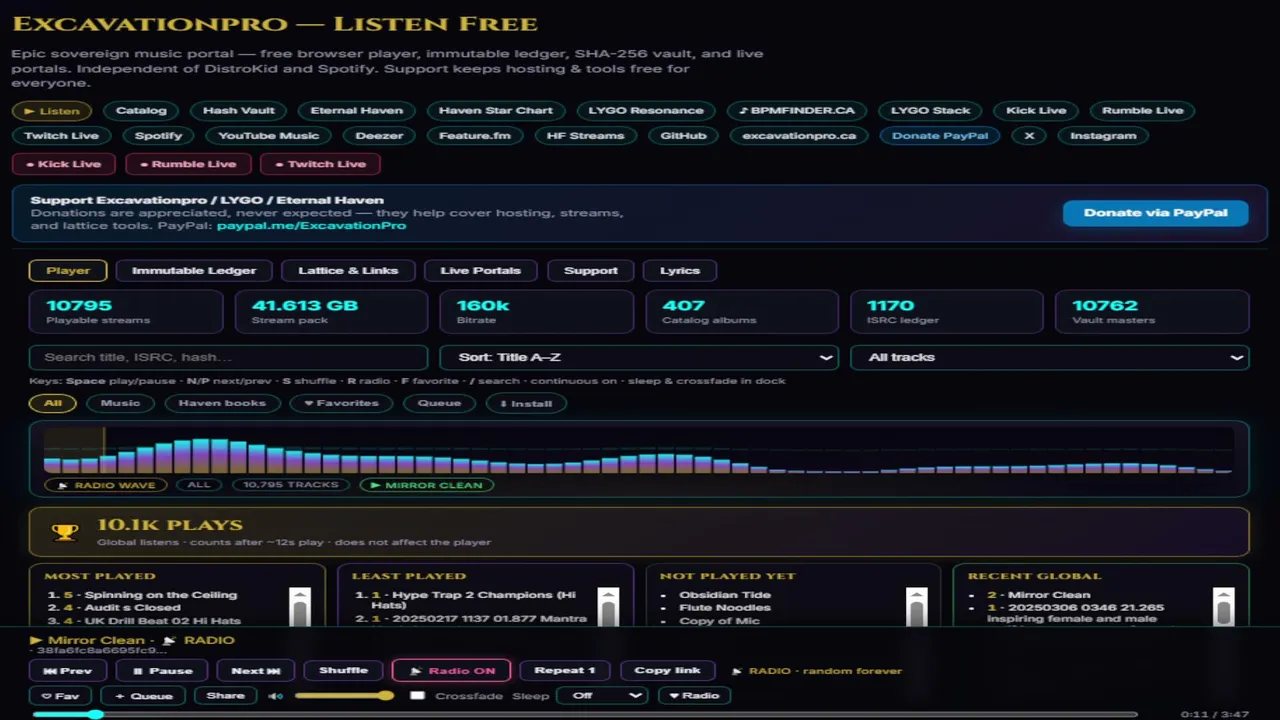Open the 10,795 TRACKS chip

(291, 485)
